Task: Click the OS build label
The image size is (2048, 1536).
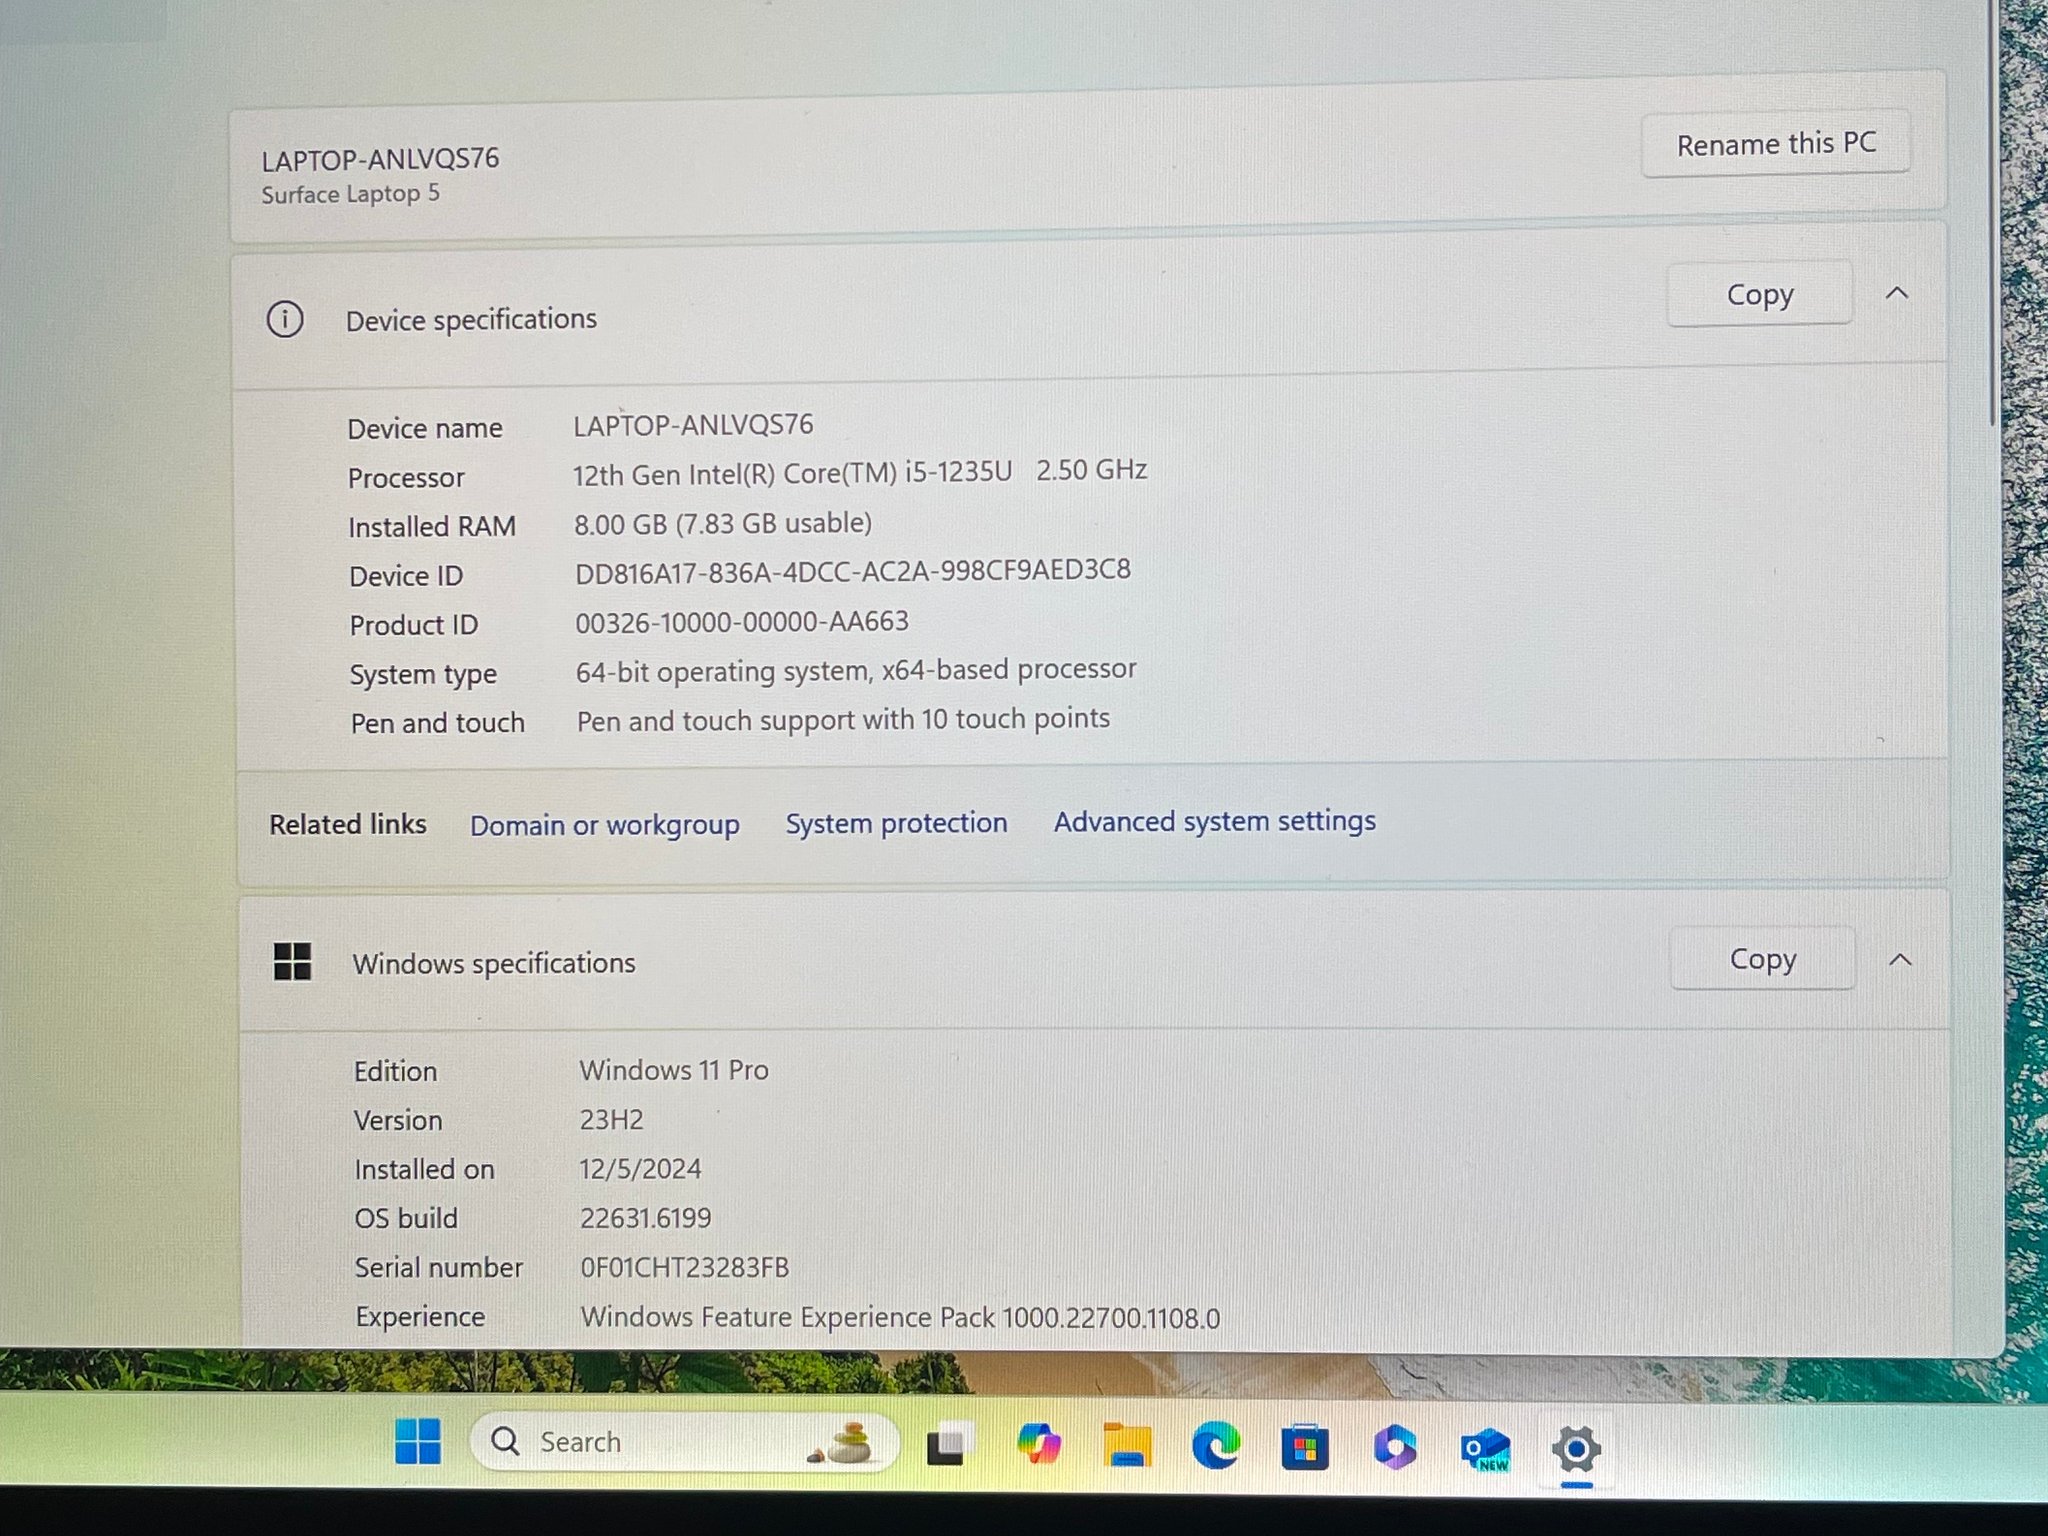Action: click(406, 1218)
